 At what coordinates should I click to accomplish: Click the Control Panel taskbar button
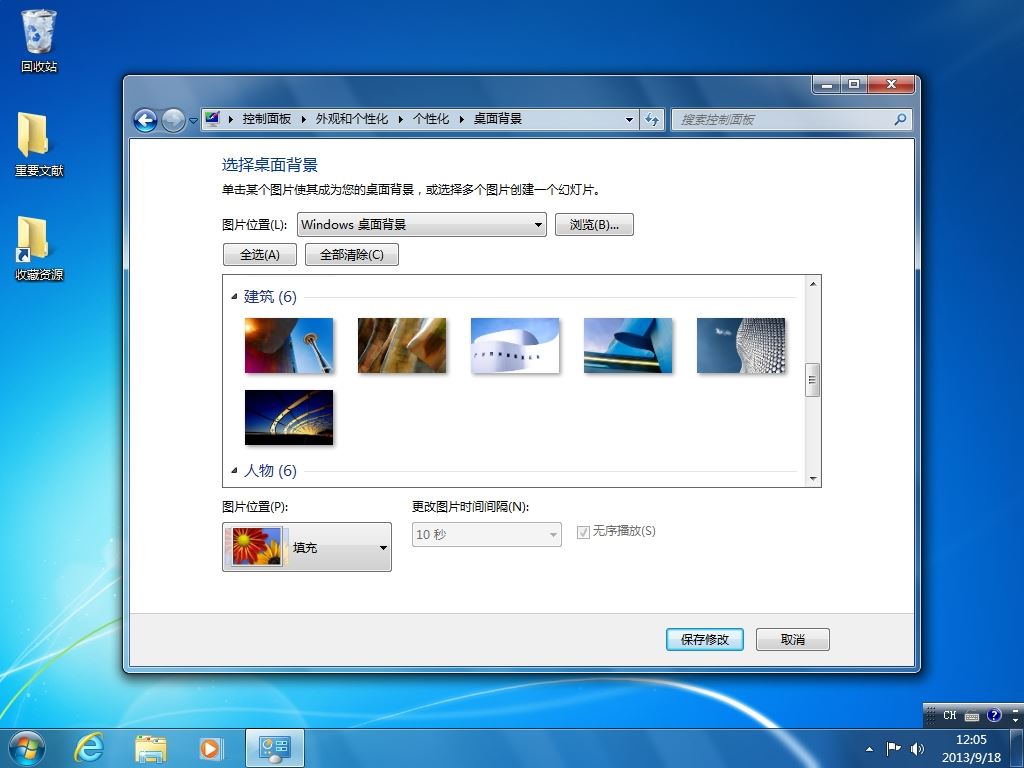tap(274, 748)
